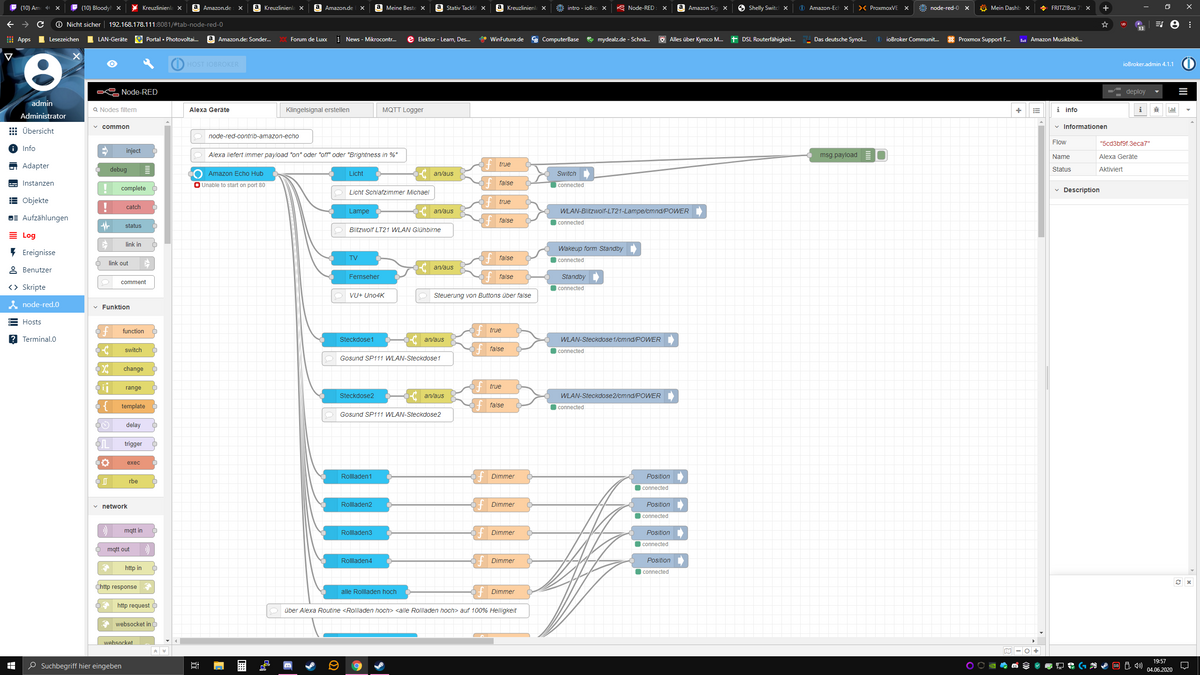Open the flow list icon beside tabs
Screen dimensions: 1200x675
click(1036, 110)
